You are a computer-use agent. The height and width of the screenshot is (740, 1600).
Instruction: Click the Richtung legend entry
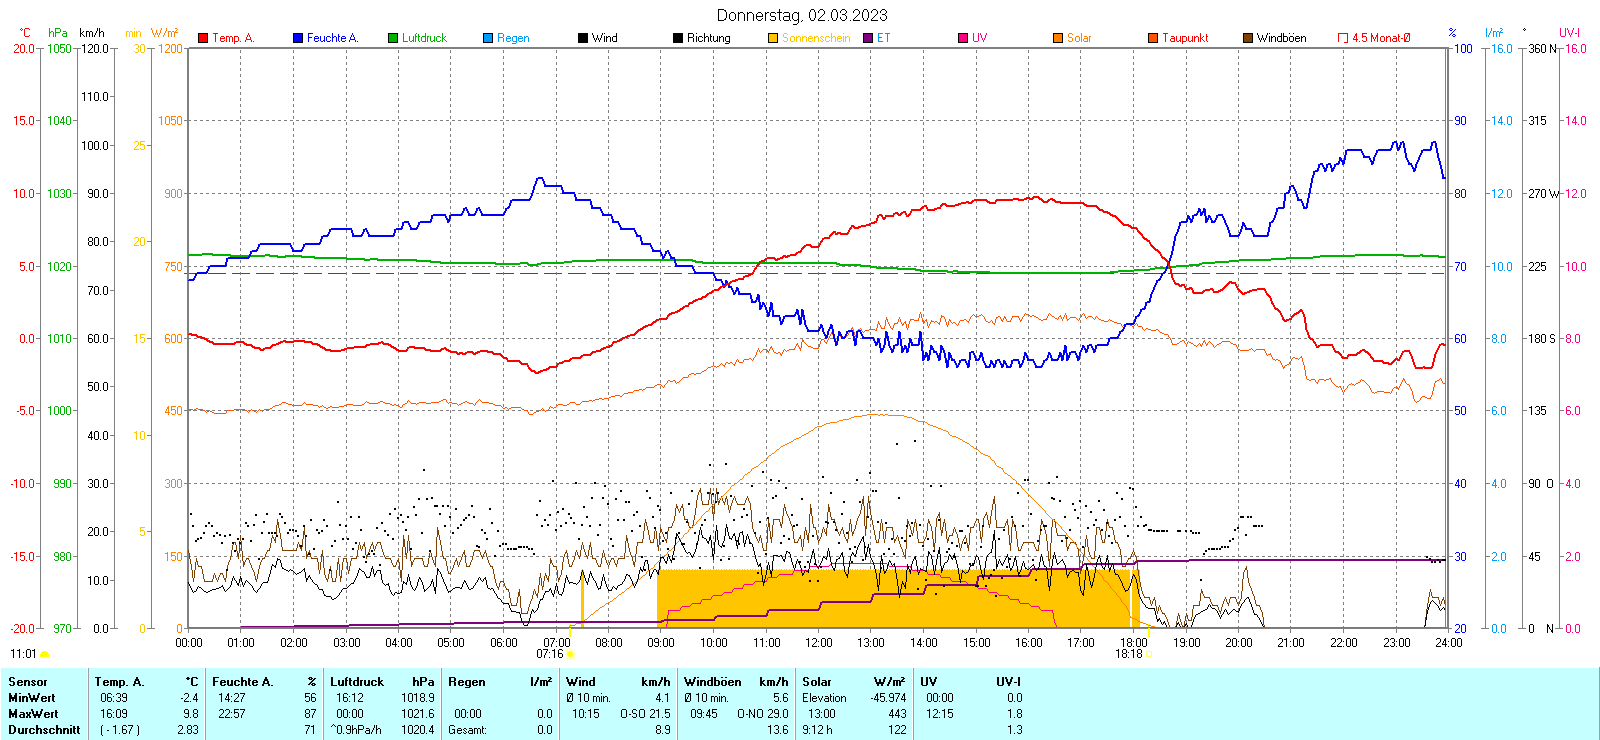(708, 38)
